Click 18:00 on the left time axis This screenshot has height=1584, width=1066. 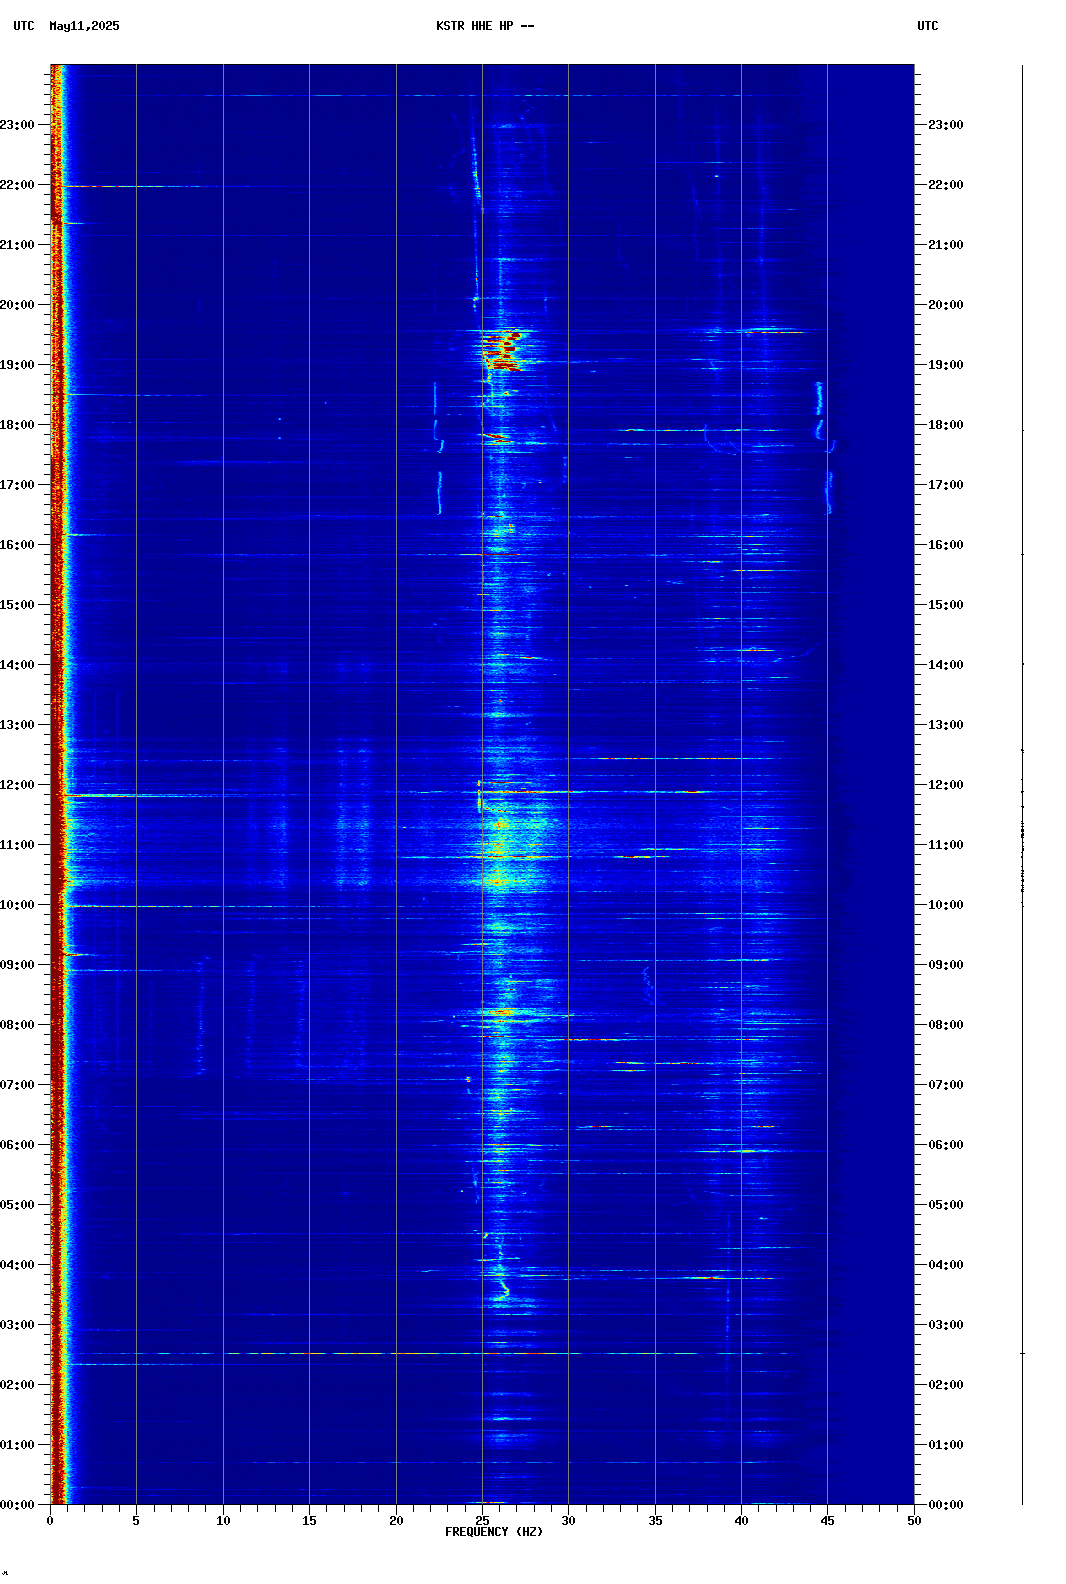pyautogui.click(x=17, y=425)
